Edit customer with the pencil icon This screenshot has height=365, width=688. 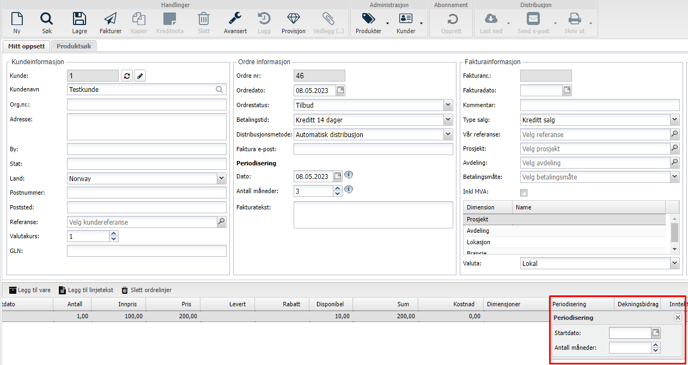point(140,76)
